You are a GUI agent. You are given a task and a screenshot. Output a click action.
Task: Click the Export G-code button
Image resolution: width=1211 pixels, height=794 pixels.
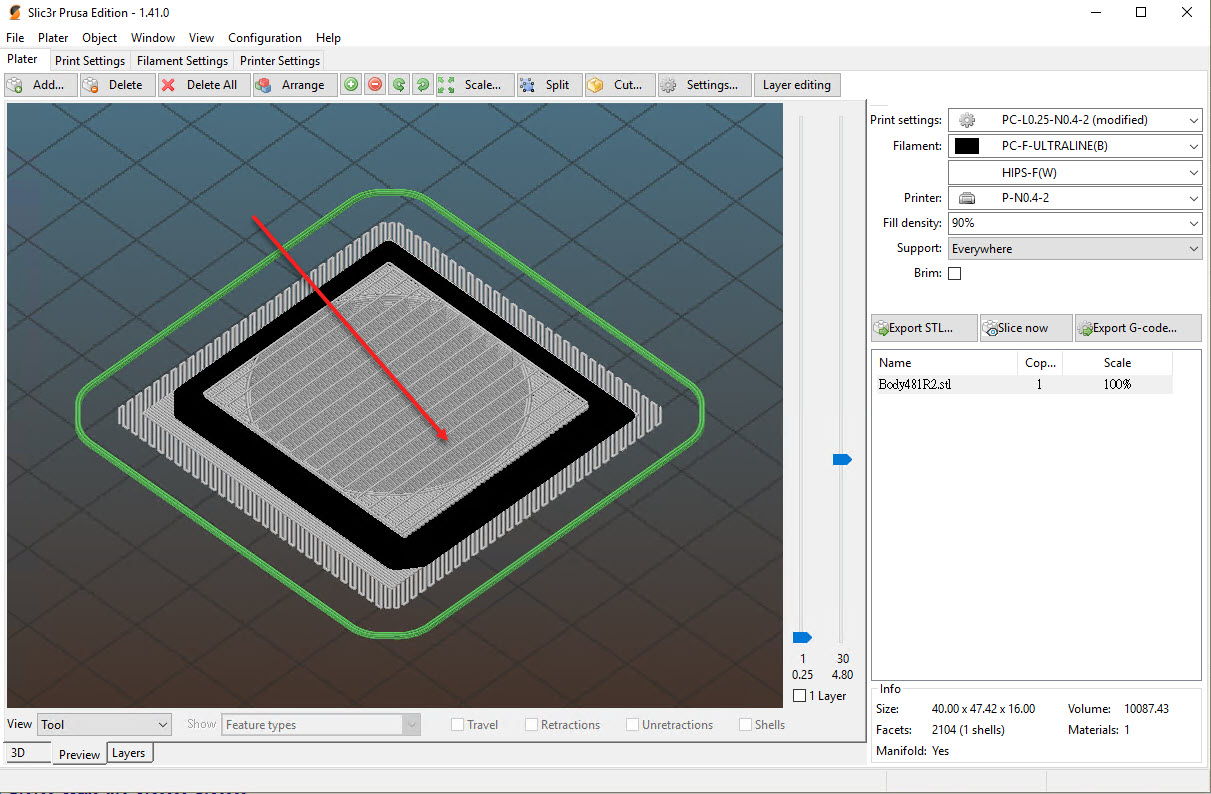click(x=1137, y=327)
